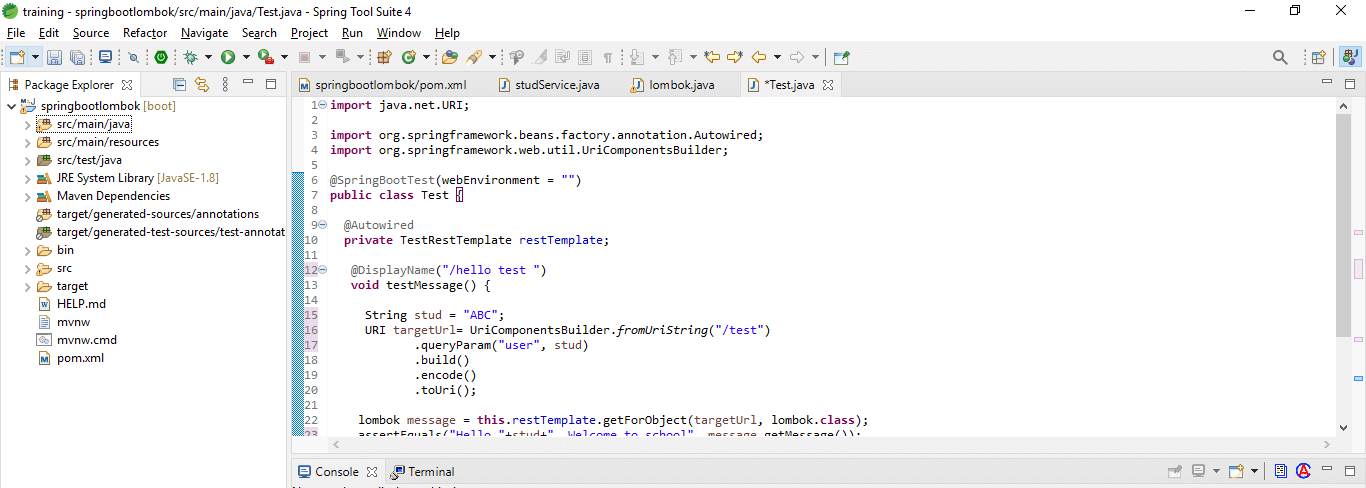Click the Pin Console icon

pos(1176,471)
